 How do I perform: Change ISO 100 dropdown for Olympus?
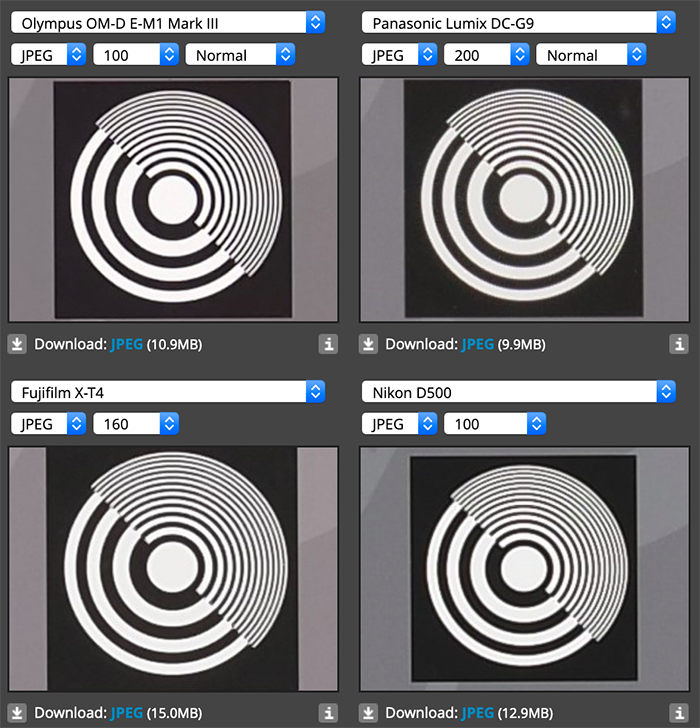[135, 55]
